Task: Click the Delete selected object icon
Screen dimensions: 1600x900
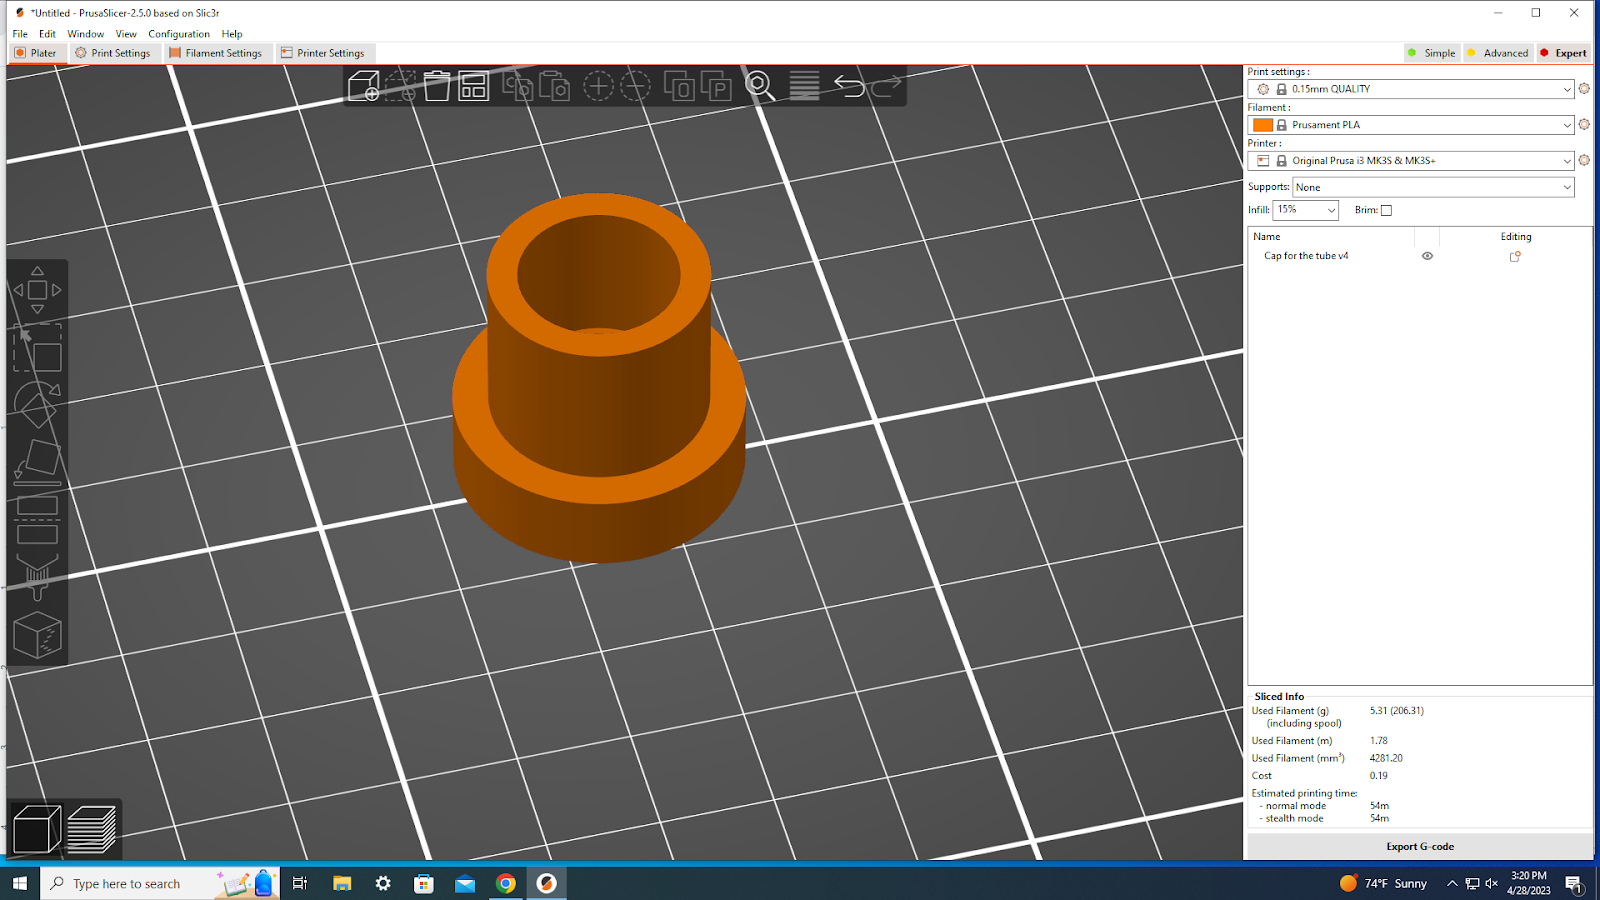Action: click(401, 86)
